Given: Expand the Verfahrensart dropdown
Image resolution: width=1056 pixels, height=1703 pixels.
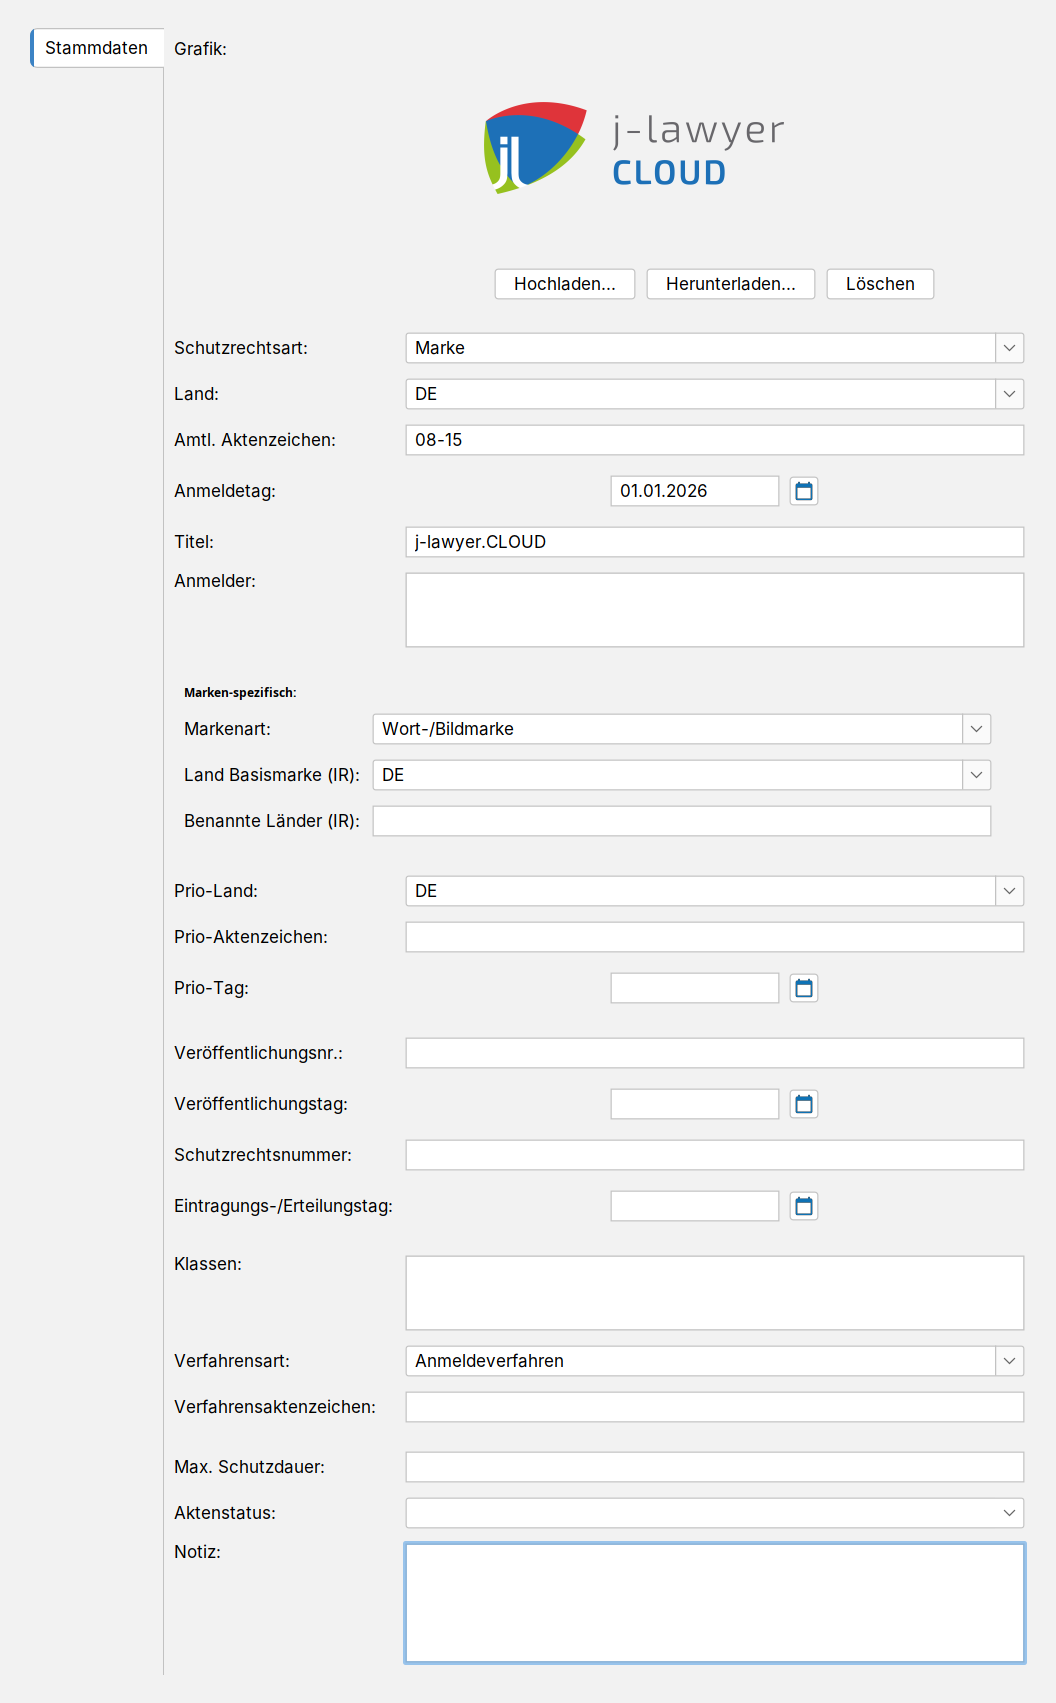Looking at the screenshot, I should pyautogui.click(x=1009, y=1361).
